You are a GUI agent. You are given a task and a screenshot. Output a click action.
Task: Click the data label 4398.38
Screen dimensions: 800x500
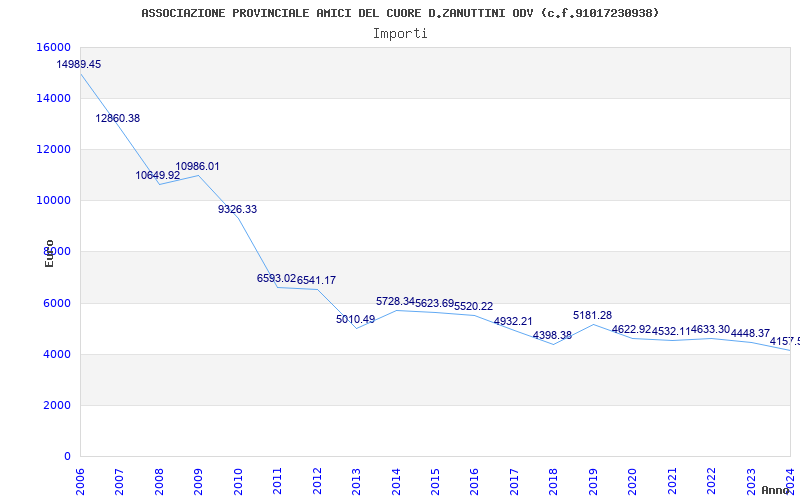(553, 335)
